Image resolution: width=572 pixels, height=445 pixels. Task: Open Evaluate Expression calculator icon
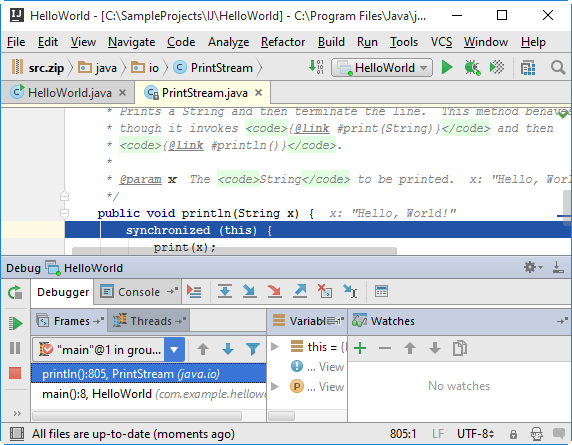tap(381, 291)
